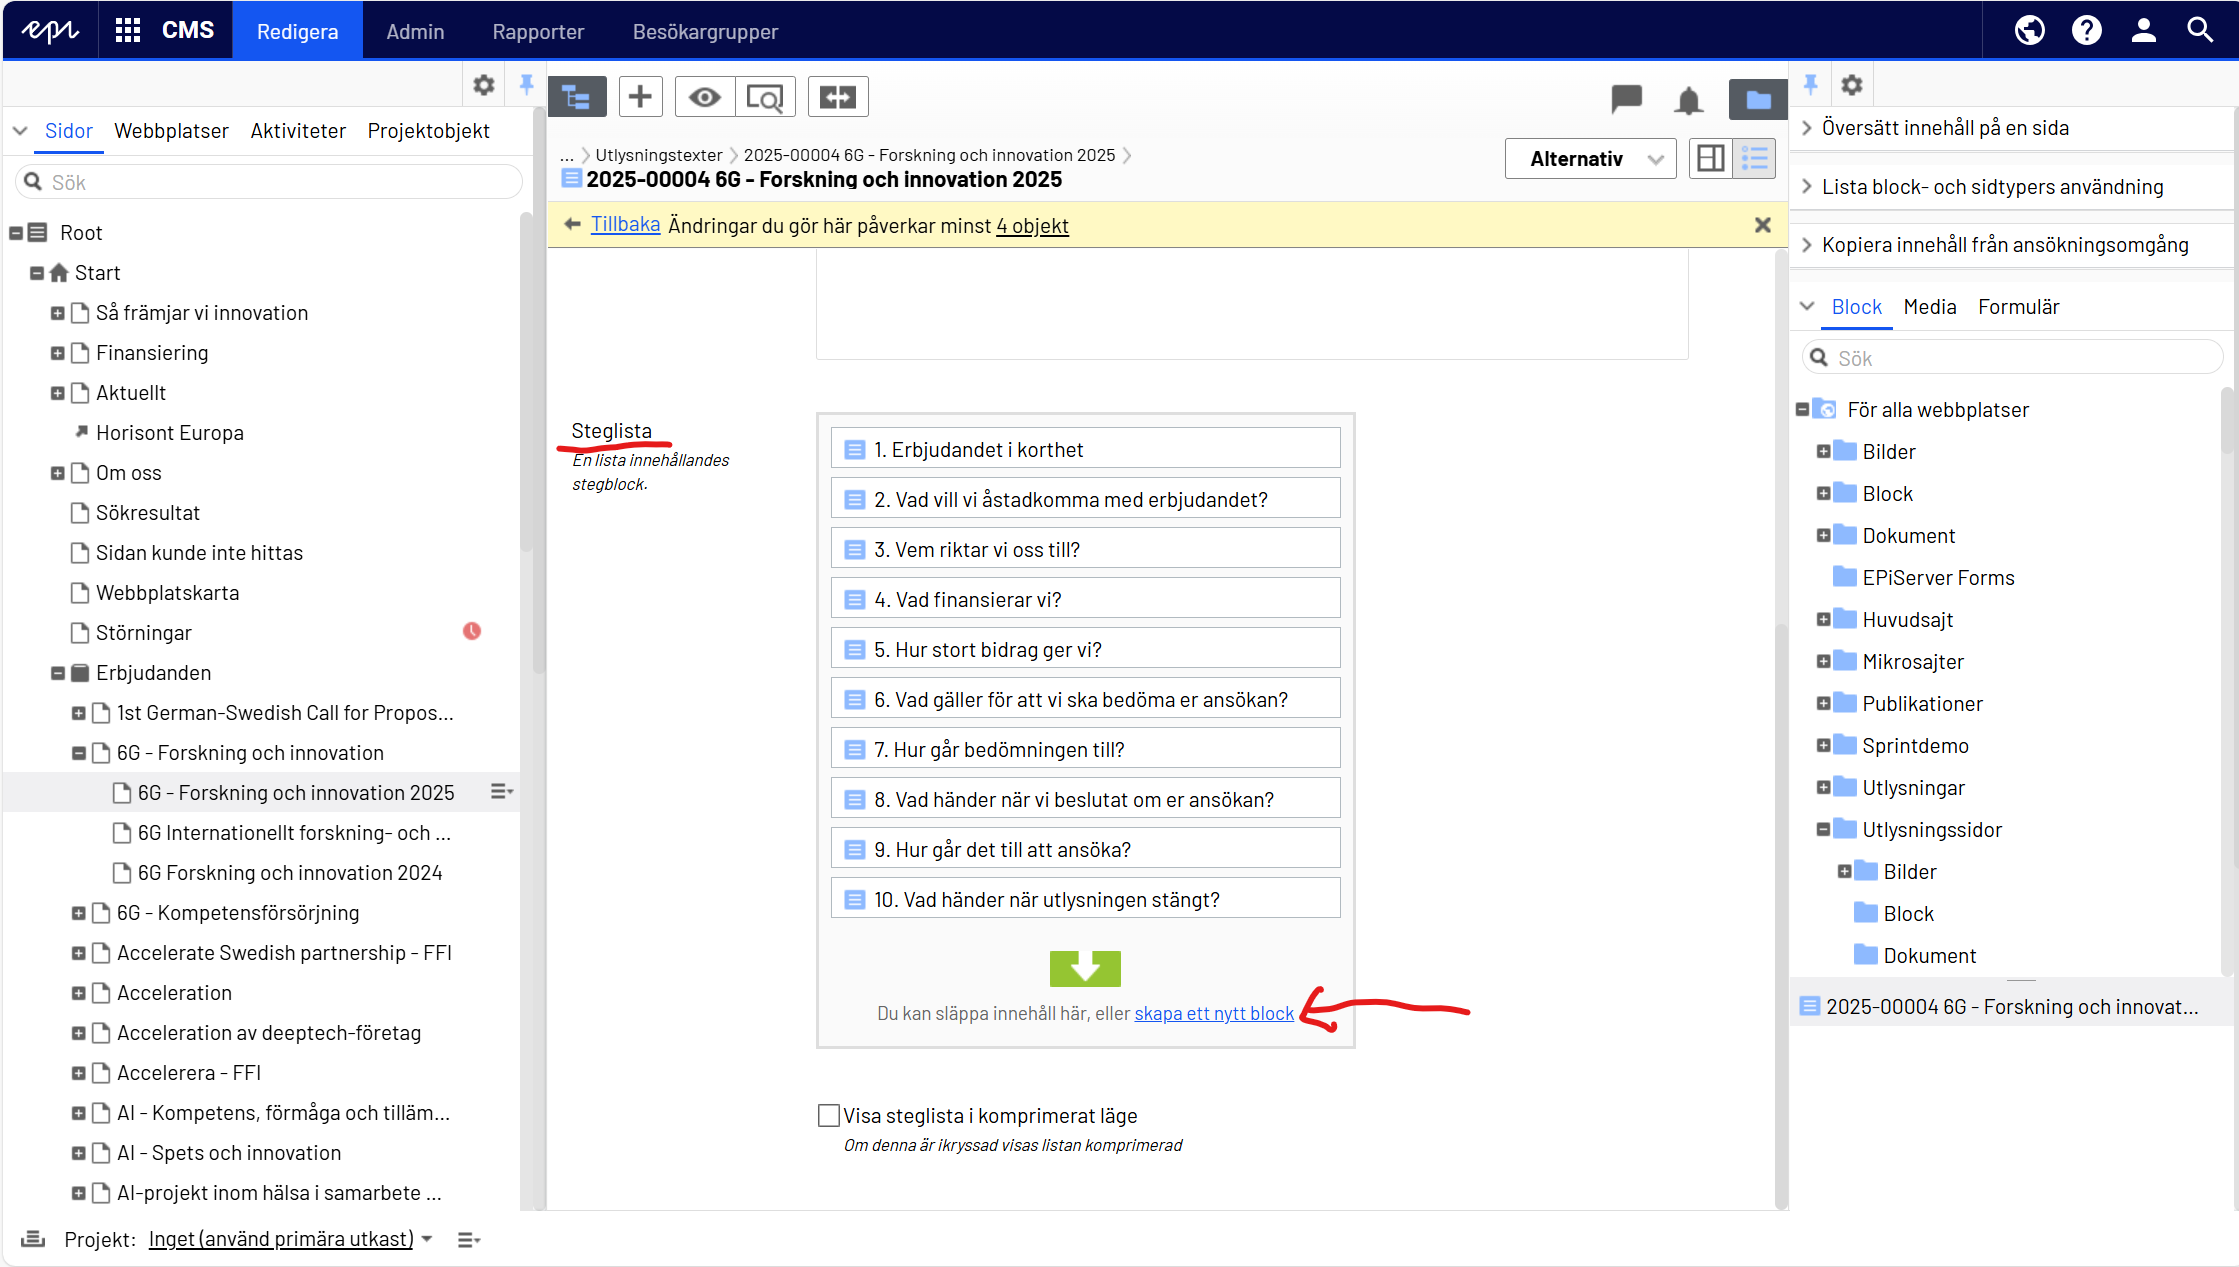Click 'skapa ett nytt block' link

pyautogui.click(x=1213, y=1013)
